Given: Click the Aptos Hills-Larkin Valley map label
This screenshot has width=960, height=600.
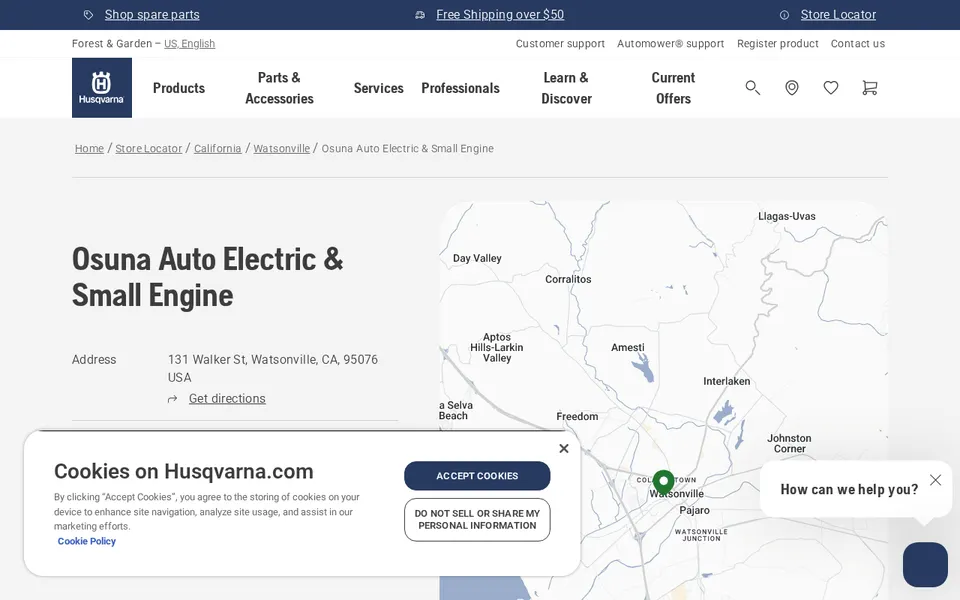Looking at the screenshot, I should (x=497, y=348).
